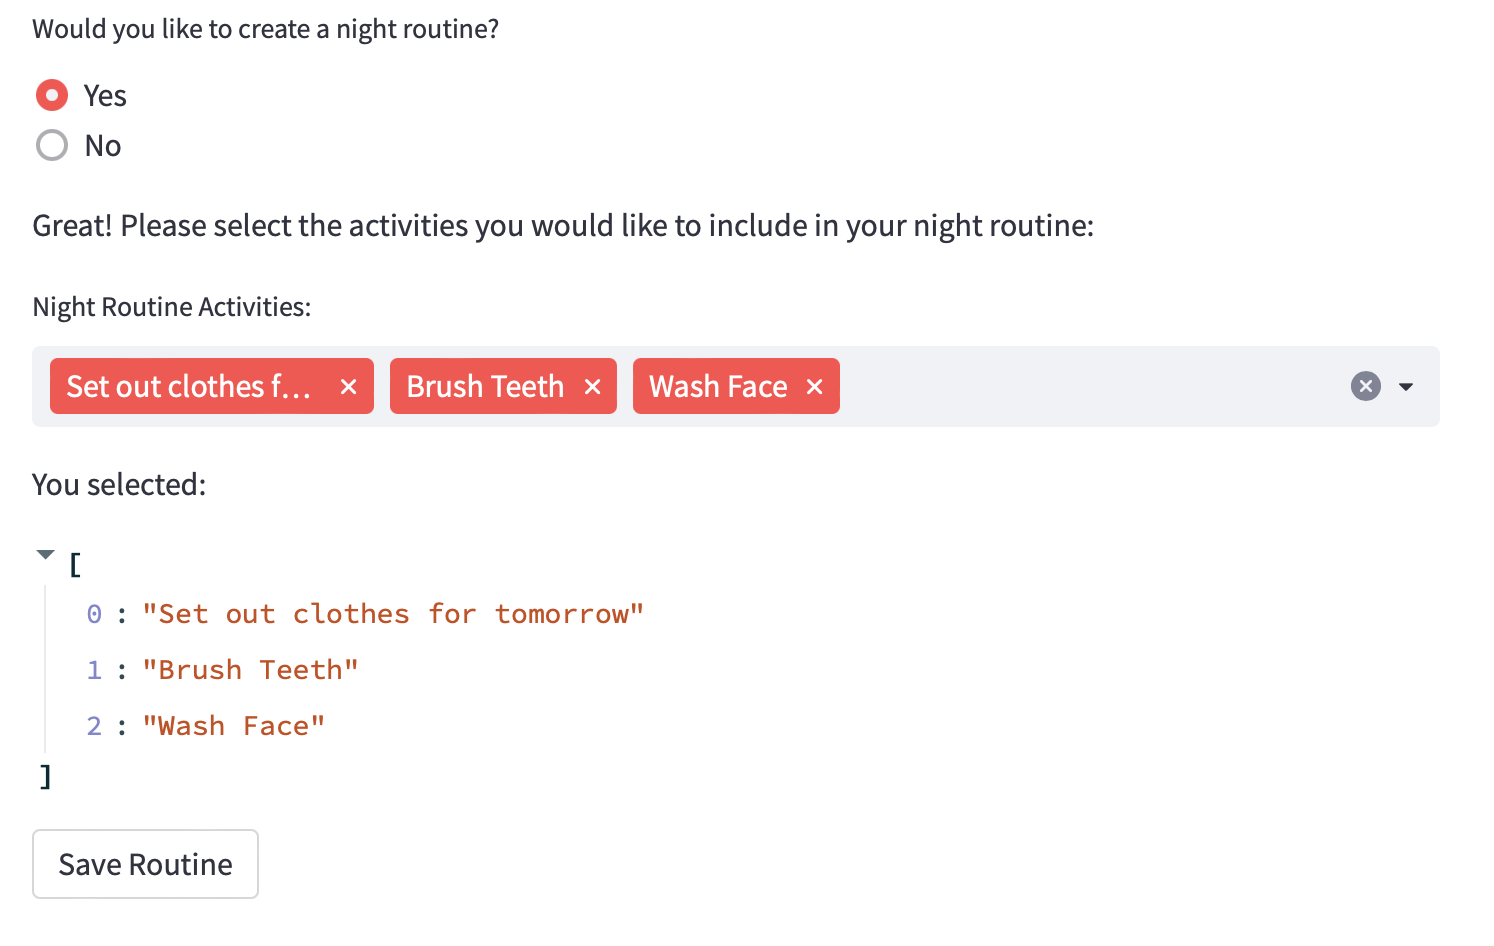The height and width of the screenshot is (946, 1494).
Task: Remove the Wash Face tag
Action: coord(814,386)
